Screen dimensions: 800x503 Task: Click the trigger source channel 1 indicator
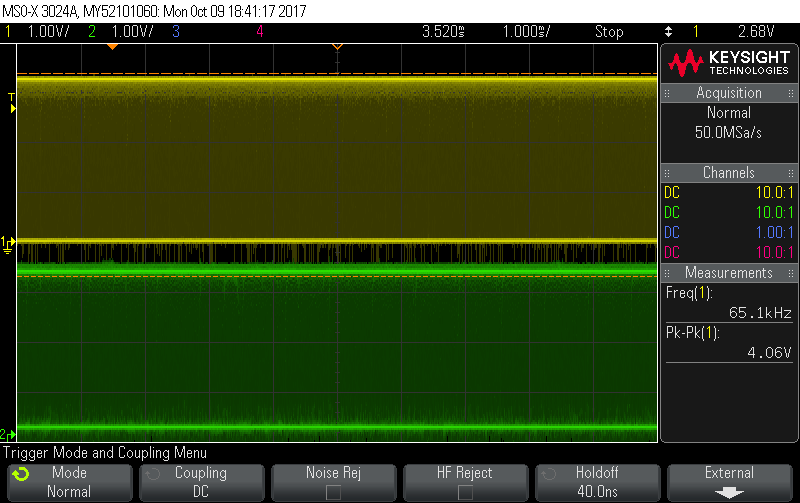[x=695, y=32]
